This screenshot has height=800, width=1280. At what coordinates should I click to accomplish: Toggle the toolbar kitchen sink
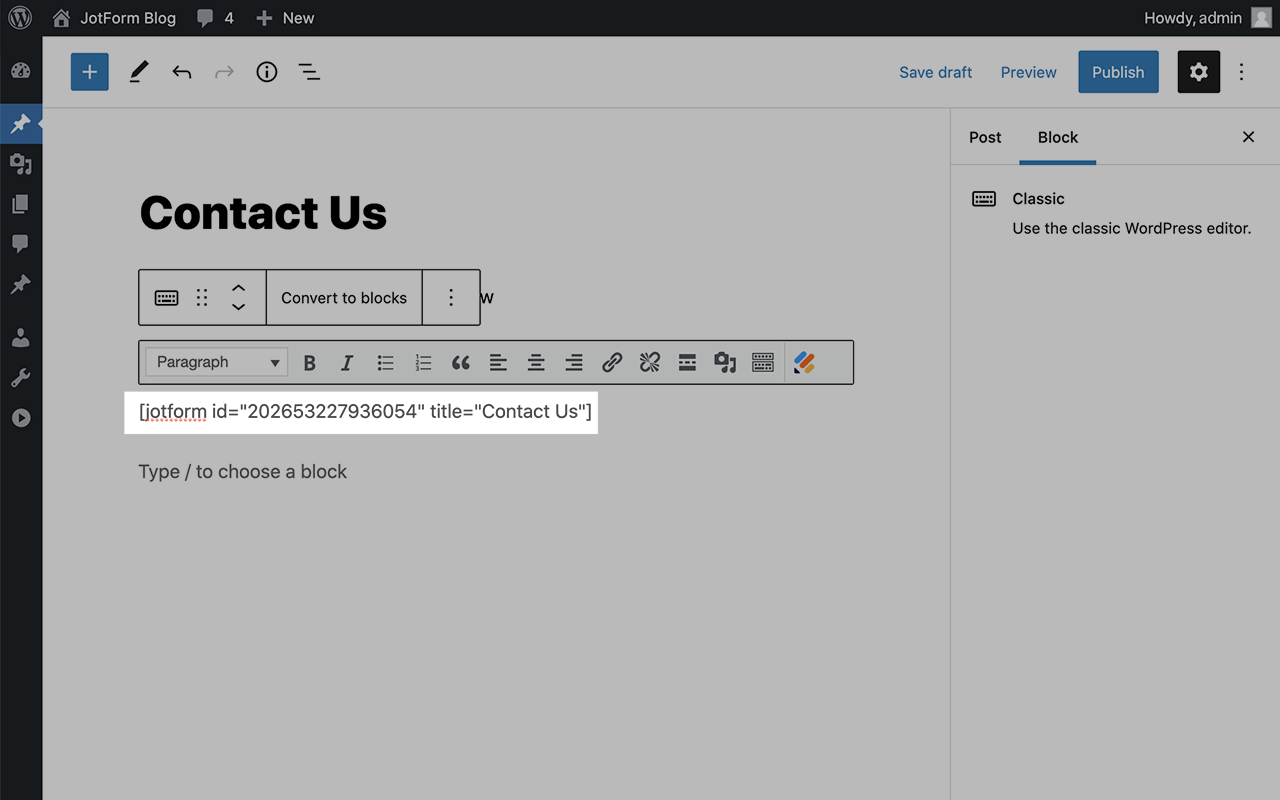tap(763, 362)
